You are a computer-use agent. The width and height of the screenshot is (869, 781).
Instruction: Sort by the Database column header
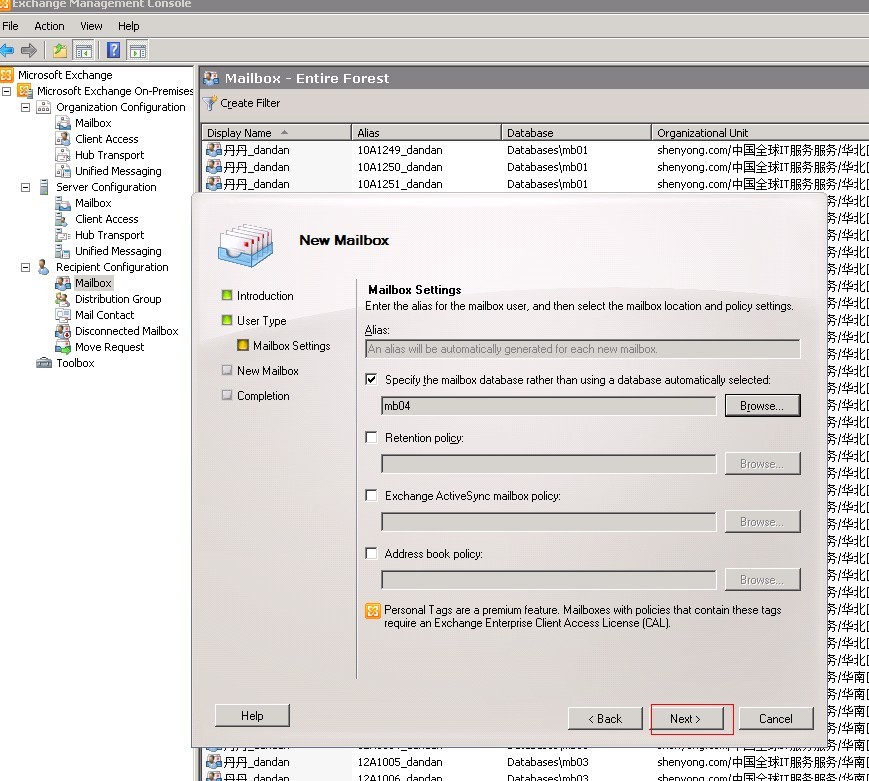click(x=576, y=132)
